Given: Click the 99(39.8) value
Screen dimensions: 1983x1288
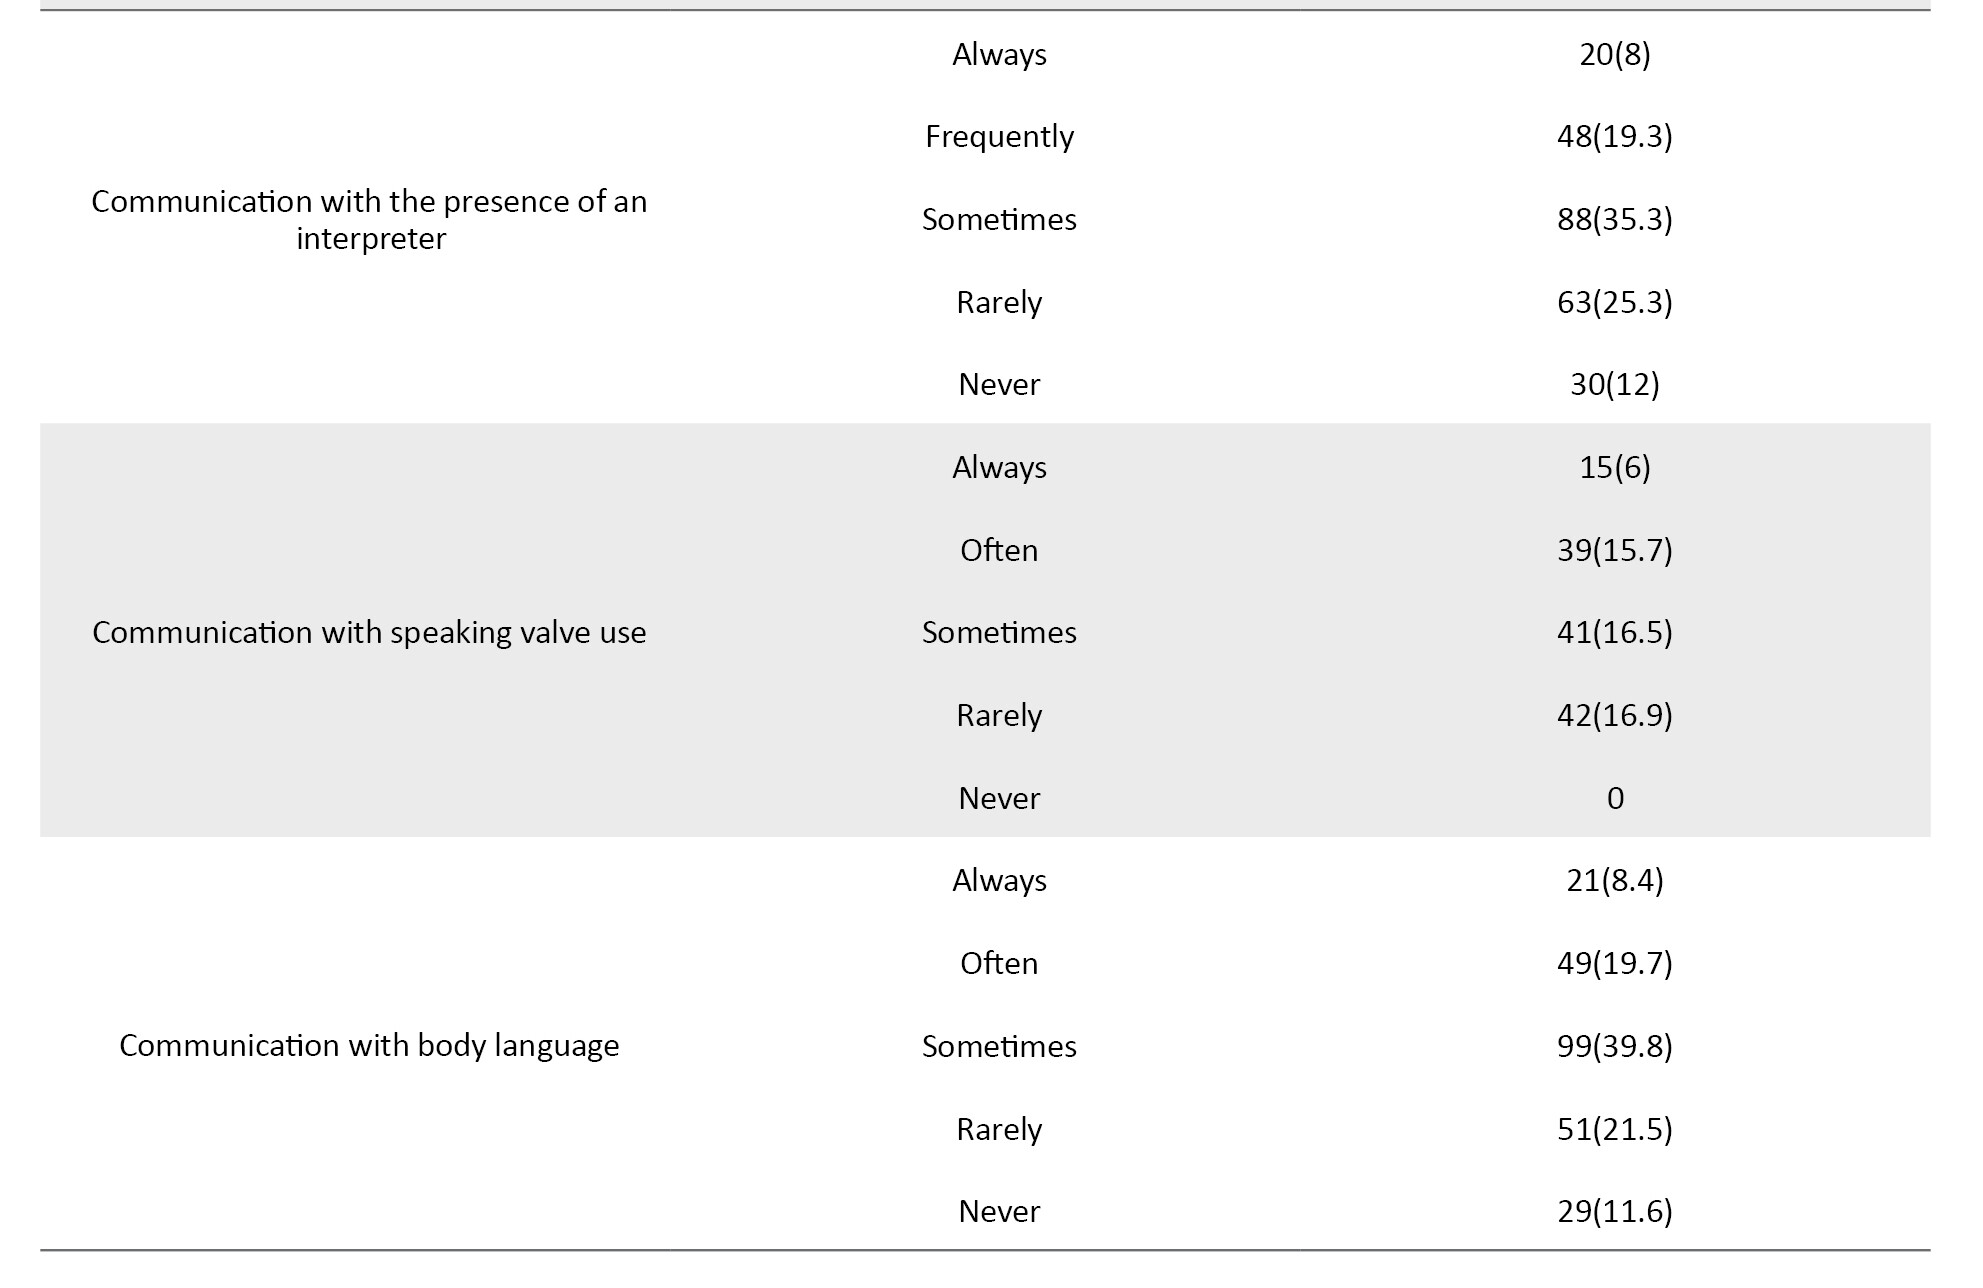Looking at the screenshot, I should 1614,1046.
